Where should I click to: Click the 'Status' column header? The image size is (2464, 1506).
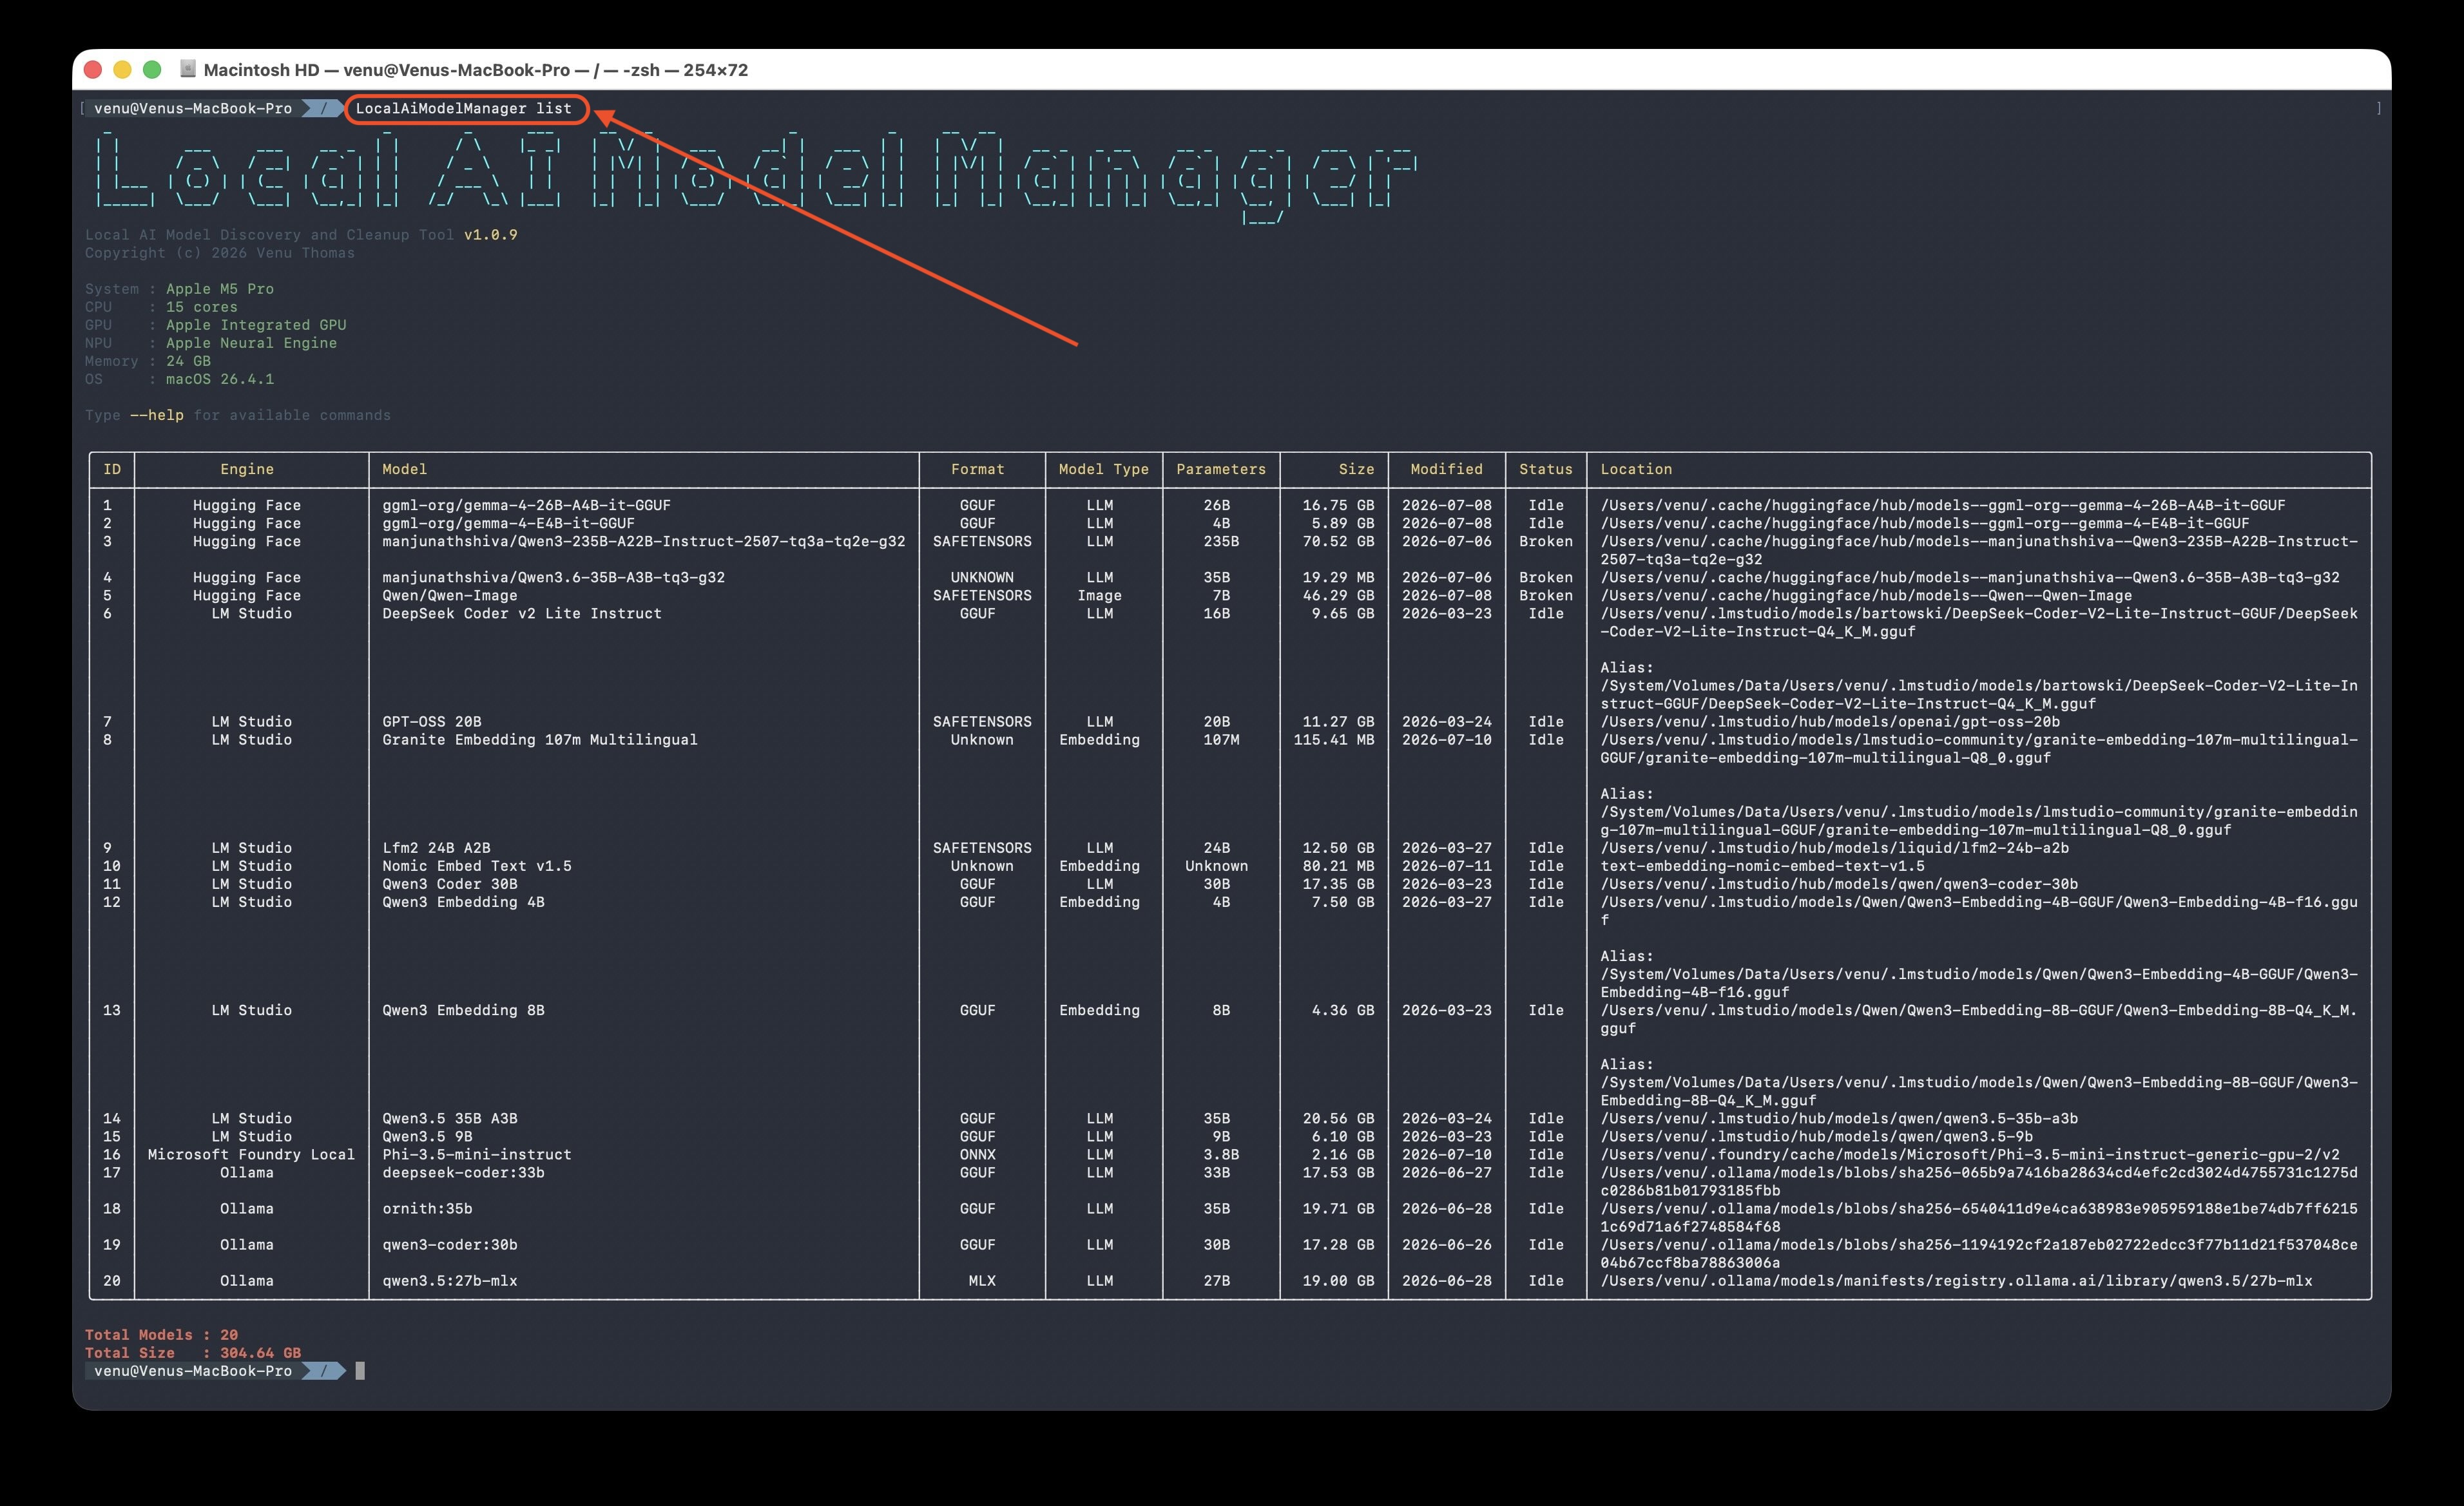click(1546, 469)
